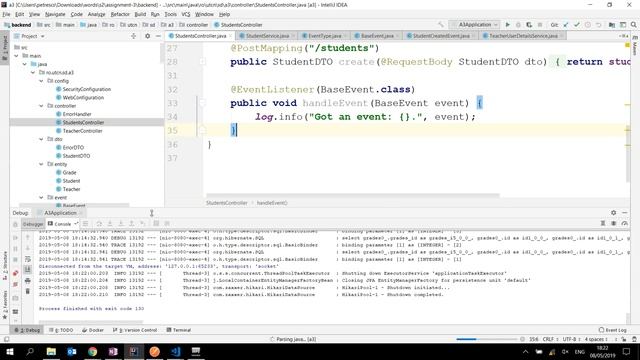Viewport: 640px width, 360px height.
Task: Show Git history clock icon
Action: (588, 25)
